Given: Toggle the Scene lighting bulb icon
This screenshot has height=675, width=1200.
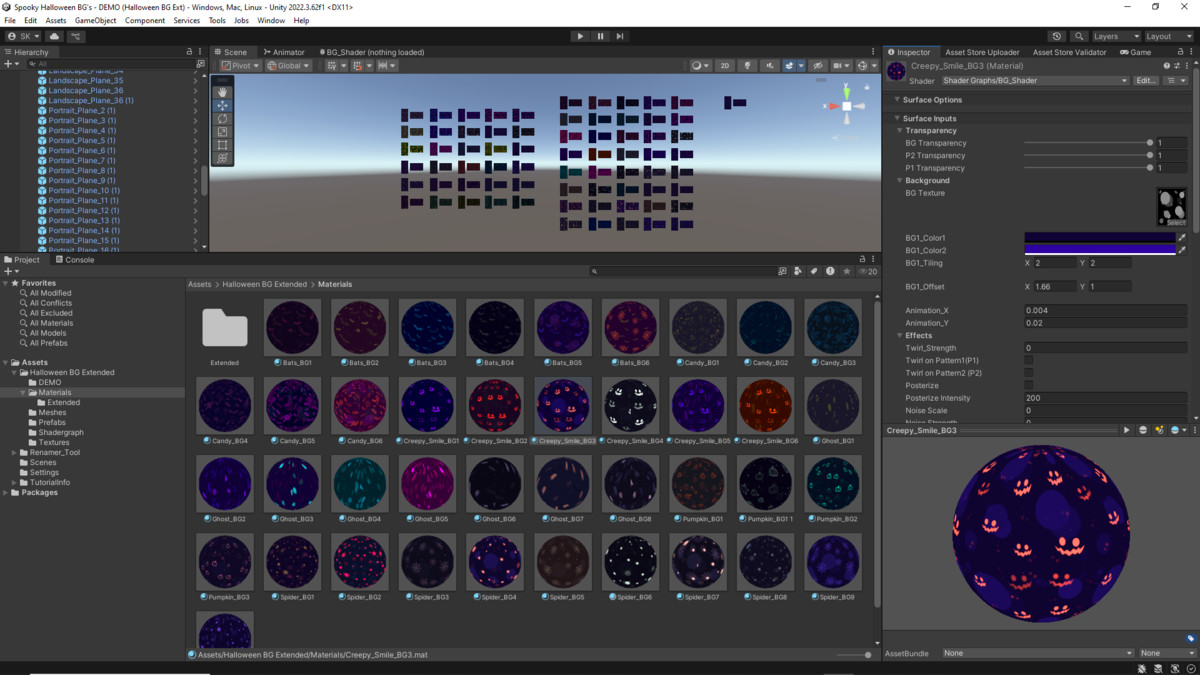Looking at the screenshot, I should point(747,66).
